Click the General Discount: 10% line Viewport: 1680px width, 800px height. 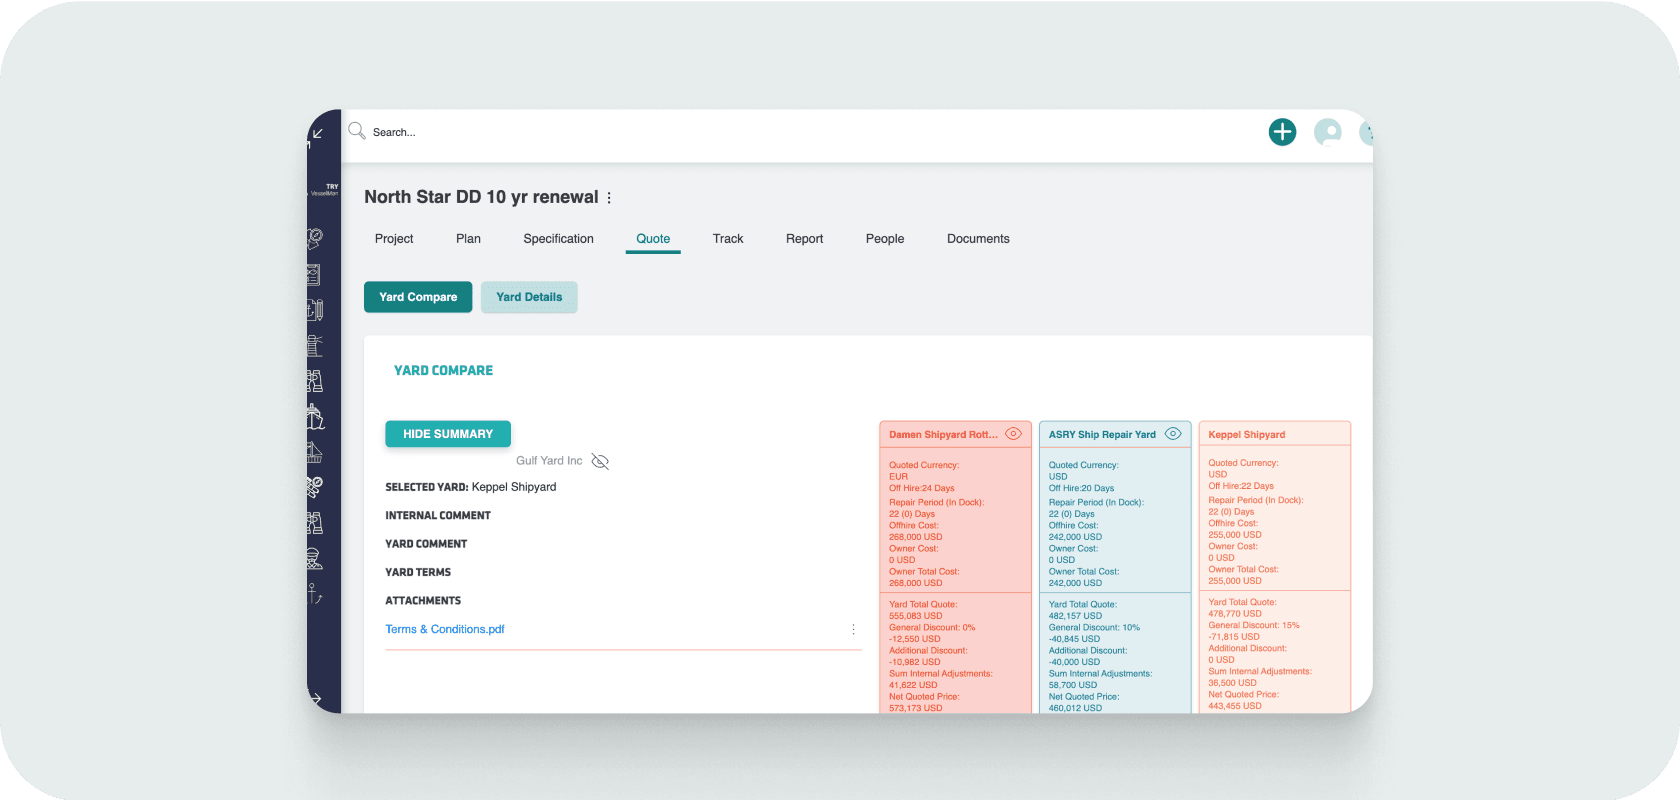pos(1094,628)
